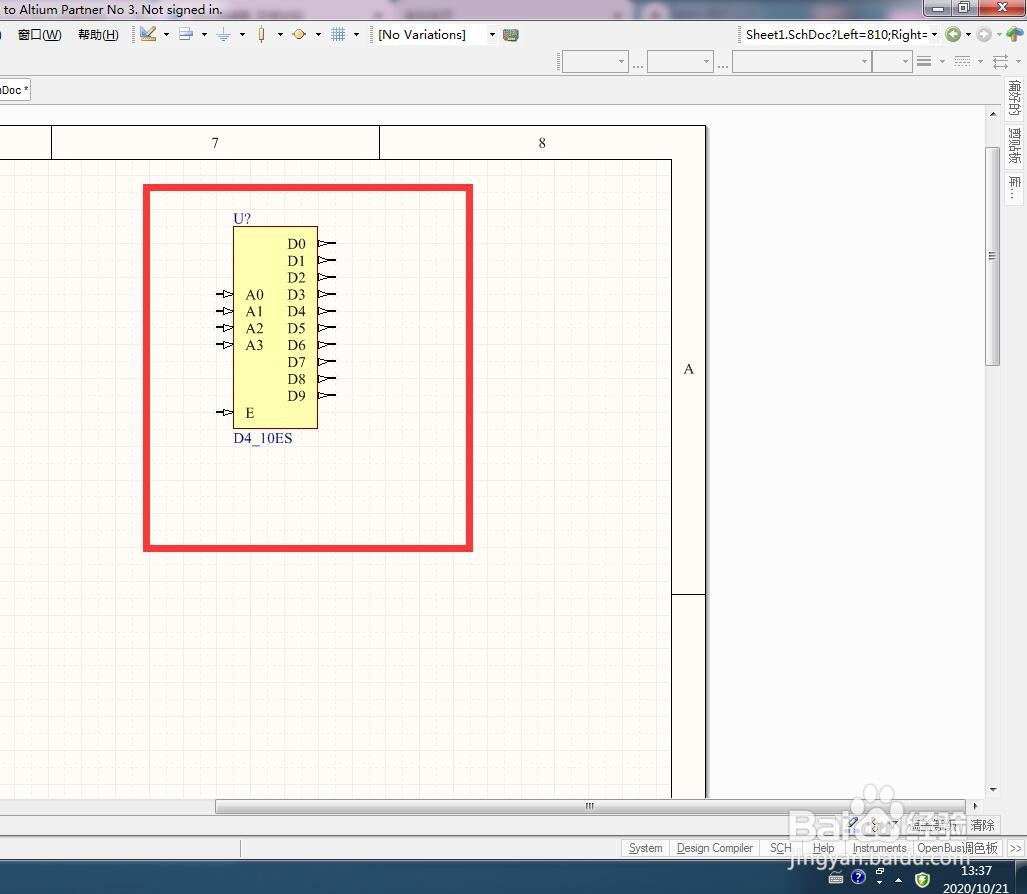Click the horizontal scrollbar thumb
Viewport: 1027px width, 894px height.
589,806
